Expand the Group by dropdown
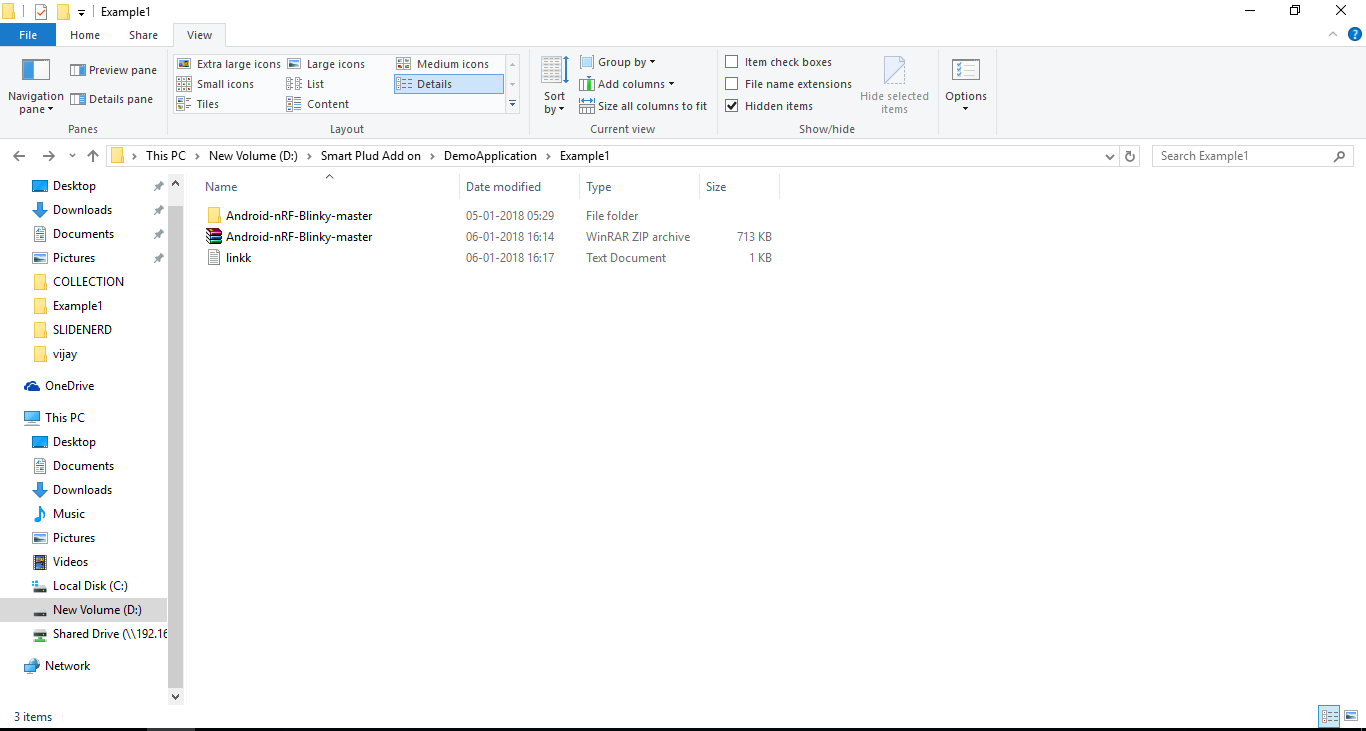Screen dimensions: 1366x731 618,61
